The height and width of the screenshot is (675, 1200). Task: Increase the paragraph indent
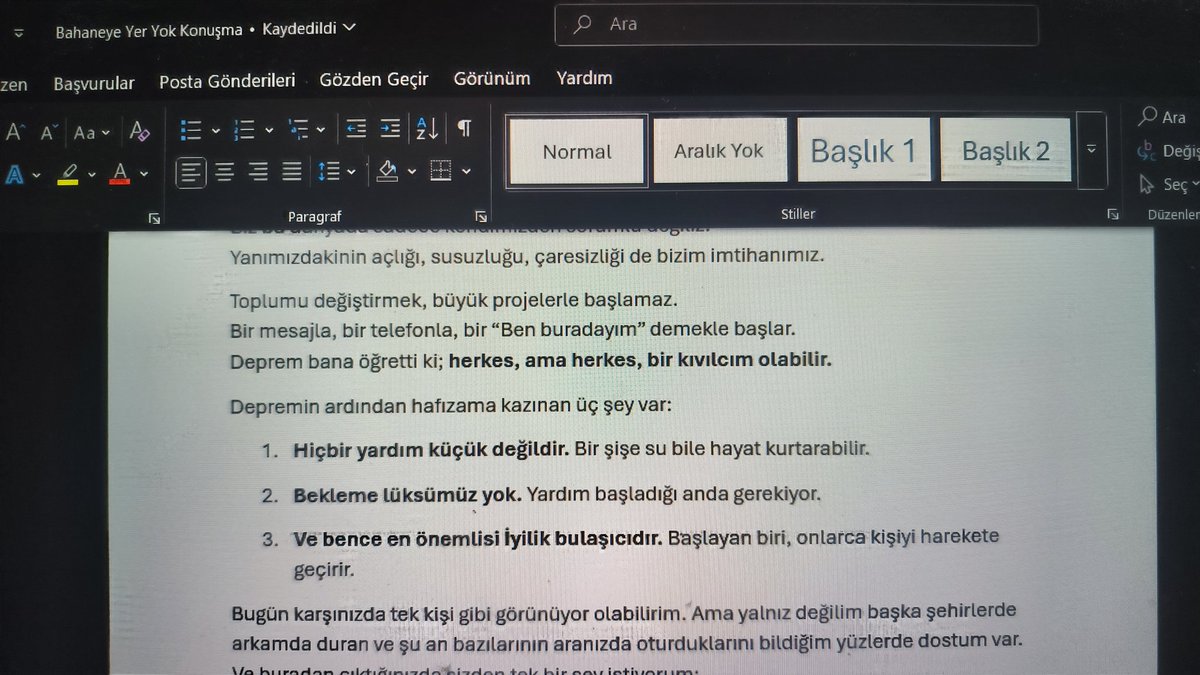(x=390, y=129)
